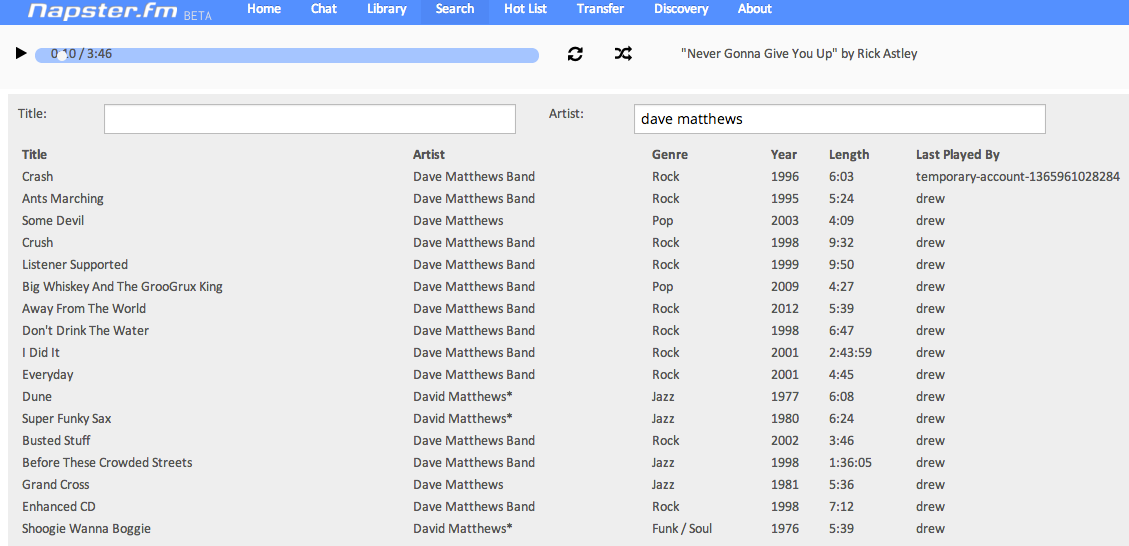Viewport: 1129px width, 546px height.
Task: Sort results by Year column header
Action: (x=784, y=155)
